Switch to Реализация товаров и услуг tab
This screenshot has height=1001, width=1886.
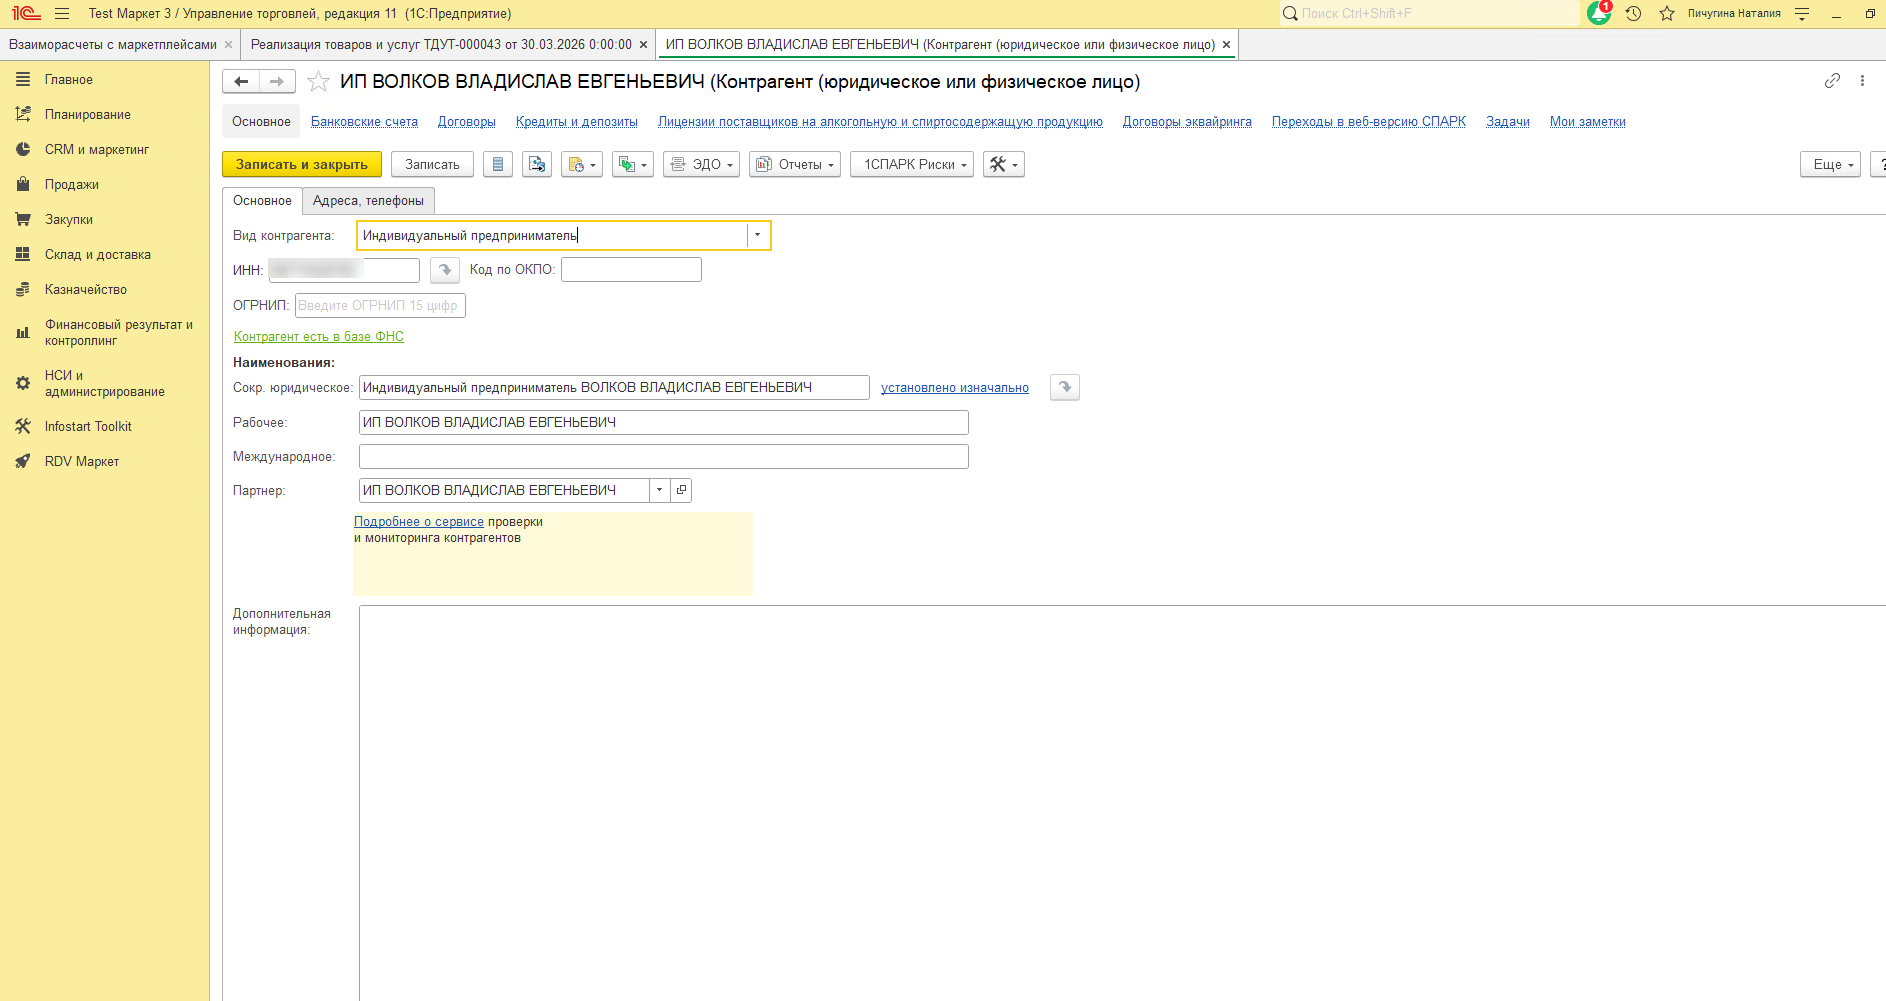pos(441,45)
